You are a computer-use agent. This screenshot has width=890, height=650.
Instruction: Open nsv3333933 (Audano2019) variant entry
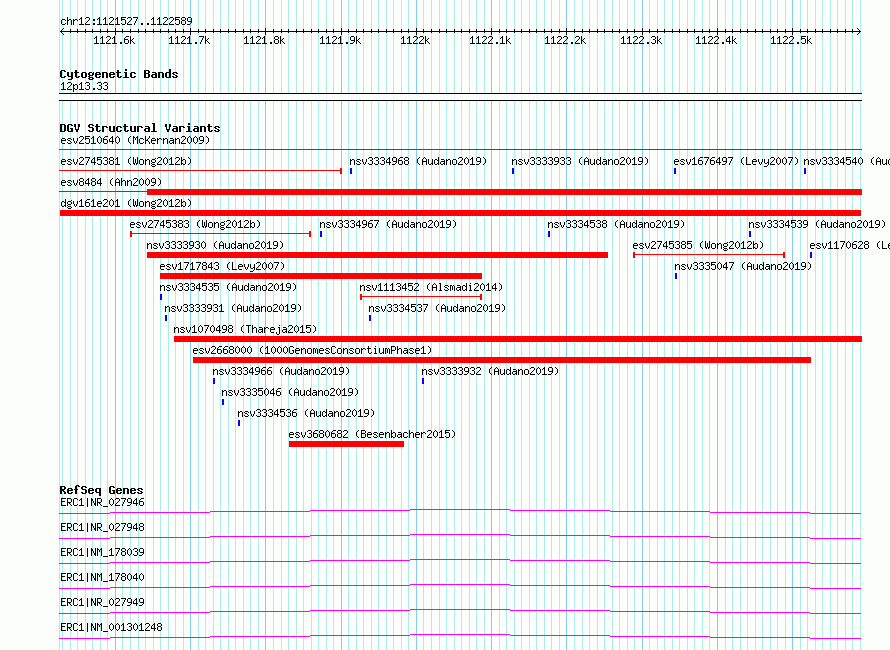[580, 161]
